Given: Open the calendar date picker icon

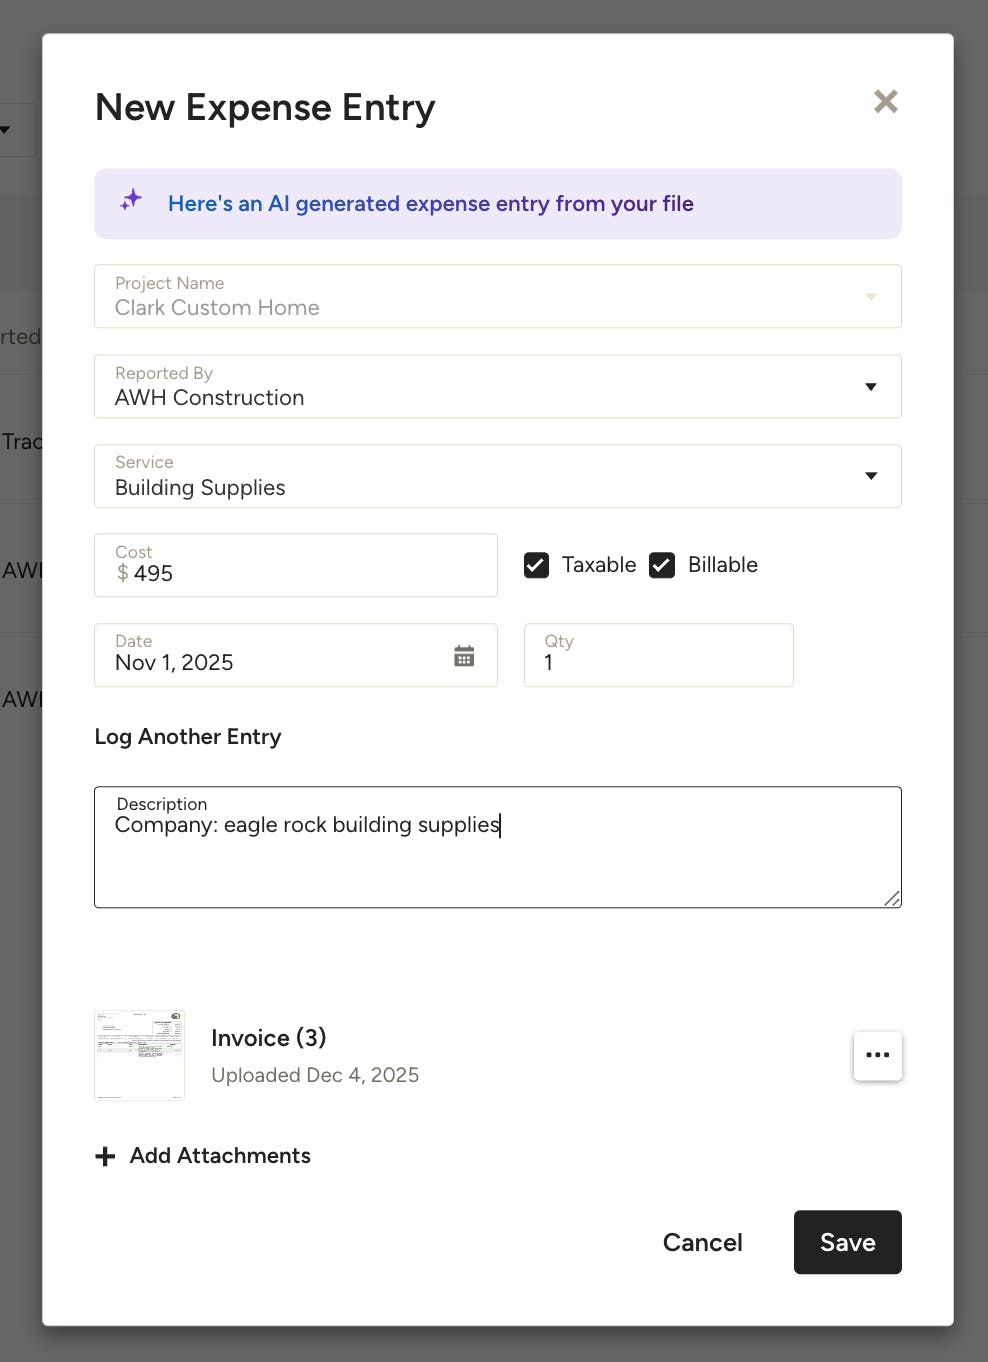Looking at the screenshot, I should click(464, 656).
